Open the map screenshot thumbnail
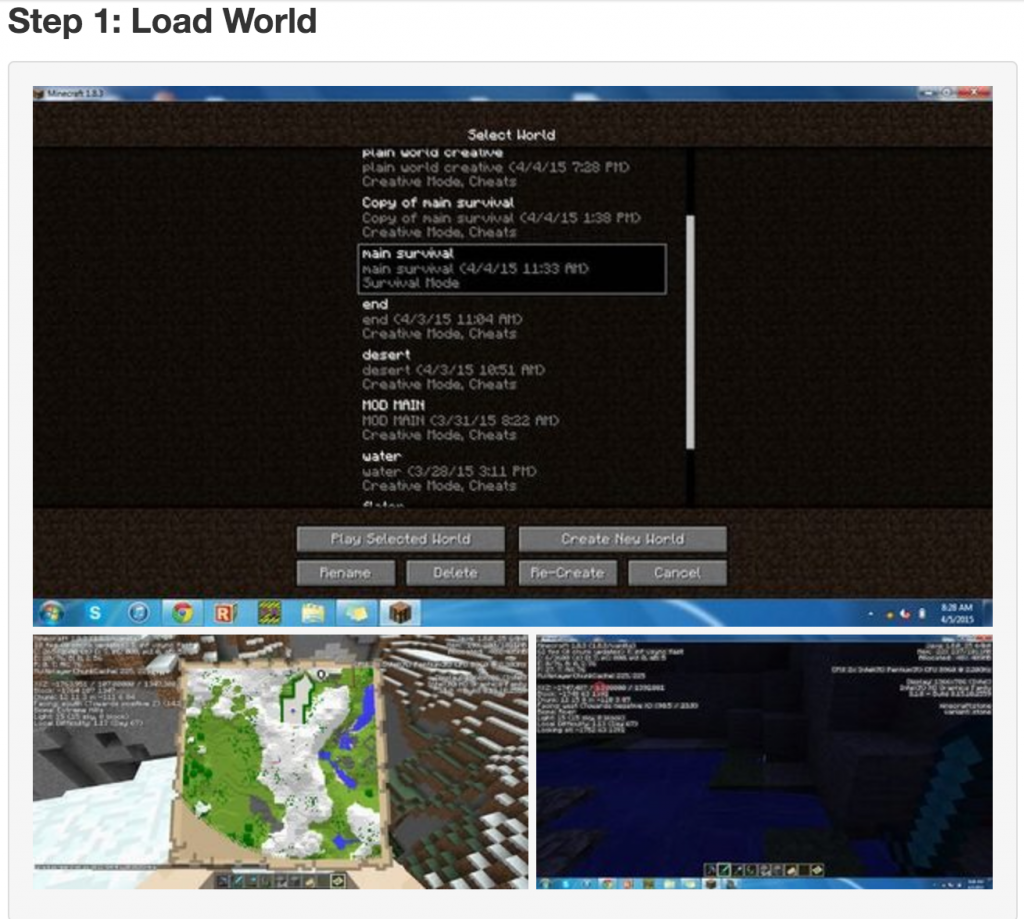The height and width of the screenshot is (919, 1024). 281,762
